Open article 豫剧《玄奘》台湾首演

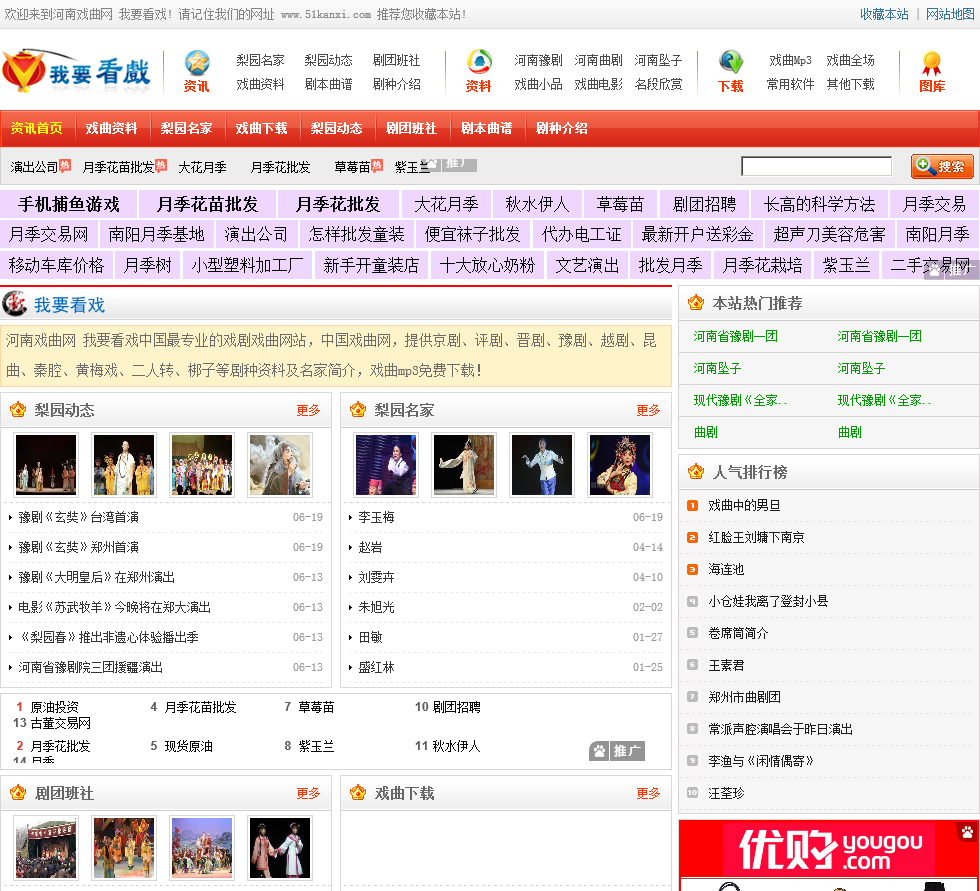coord(78,517)
